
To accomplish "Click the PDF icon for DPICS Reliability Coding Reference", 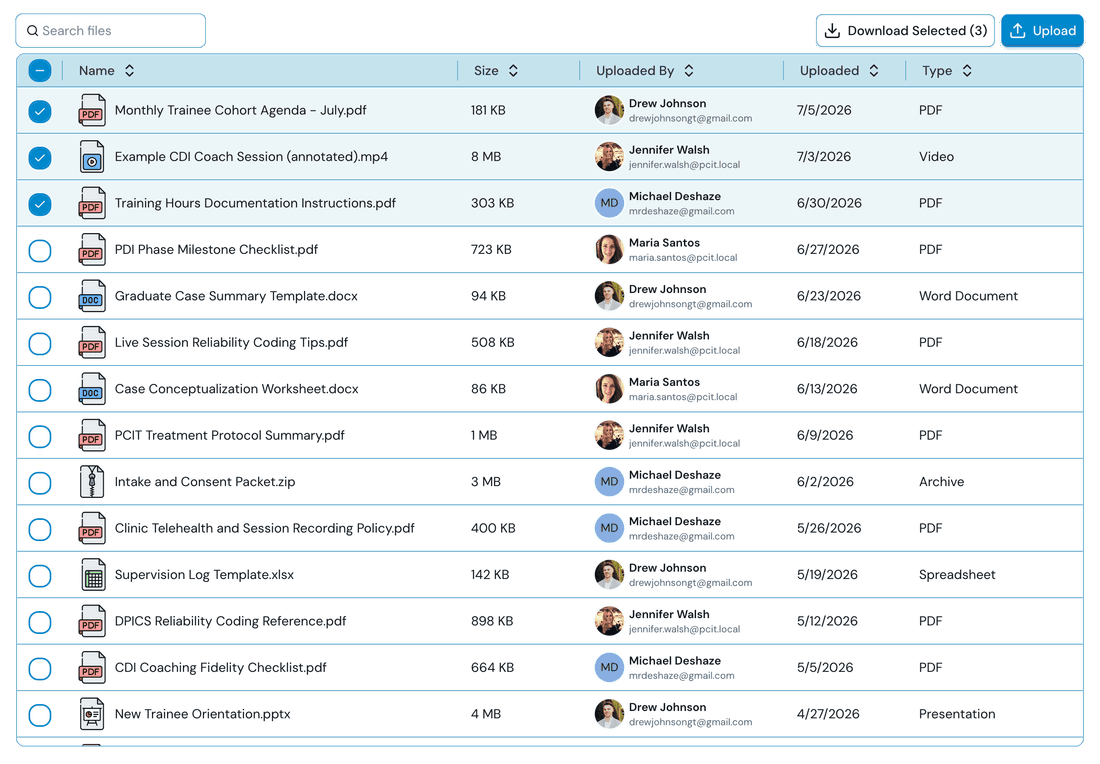I will (92, 621).
